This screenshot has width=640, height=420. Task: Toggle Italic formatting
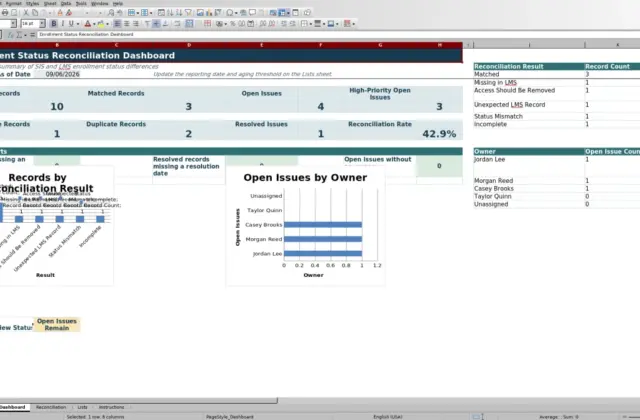coord(62,24)
